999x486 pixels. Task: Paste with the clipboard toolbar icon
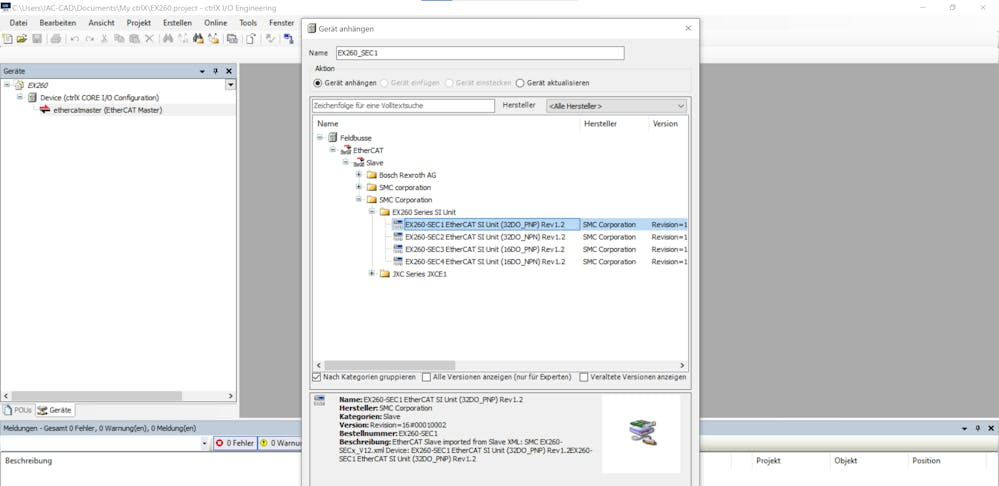[134, 39]
